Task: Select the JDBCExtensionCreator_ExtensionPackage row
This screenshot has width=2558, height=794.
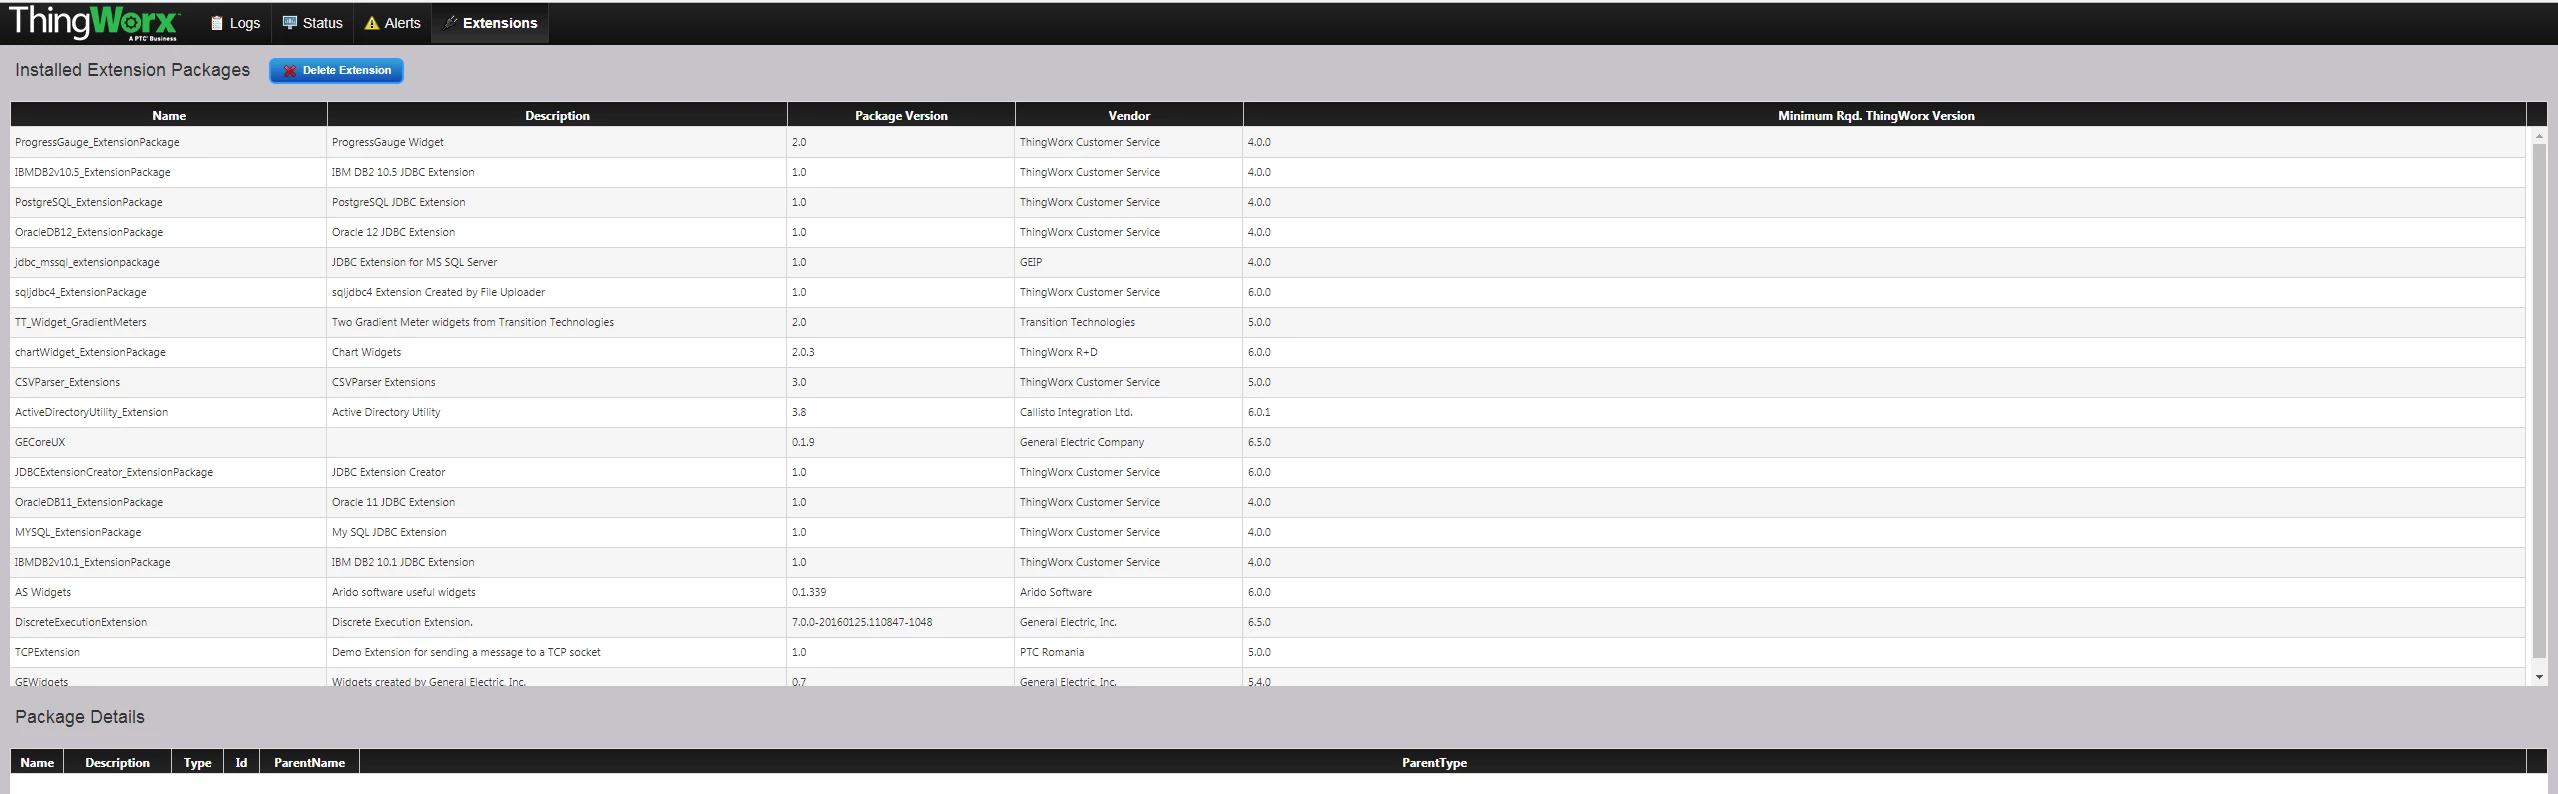Action: point(1268,472)
